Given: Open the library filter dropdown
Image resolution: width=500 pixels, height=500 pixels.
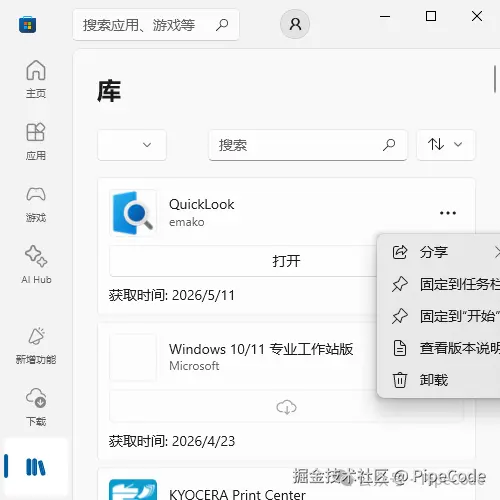Looking at the screenshot, I should 132,145.
